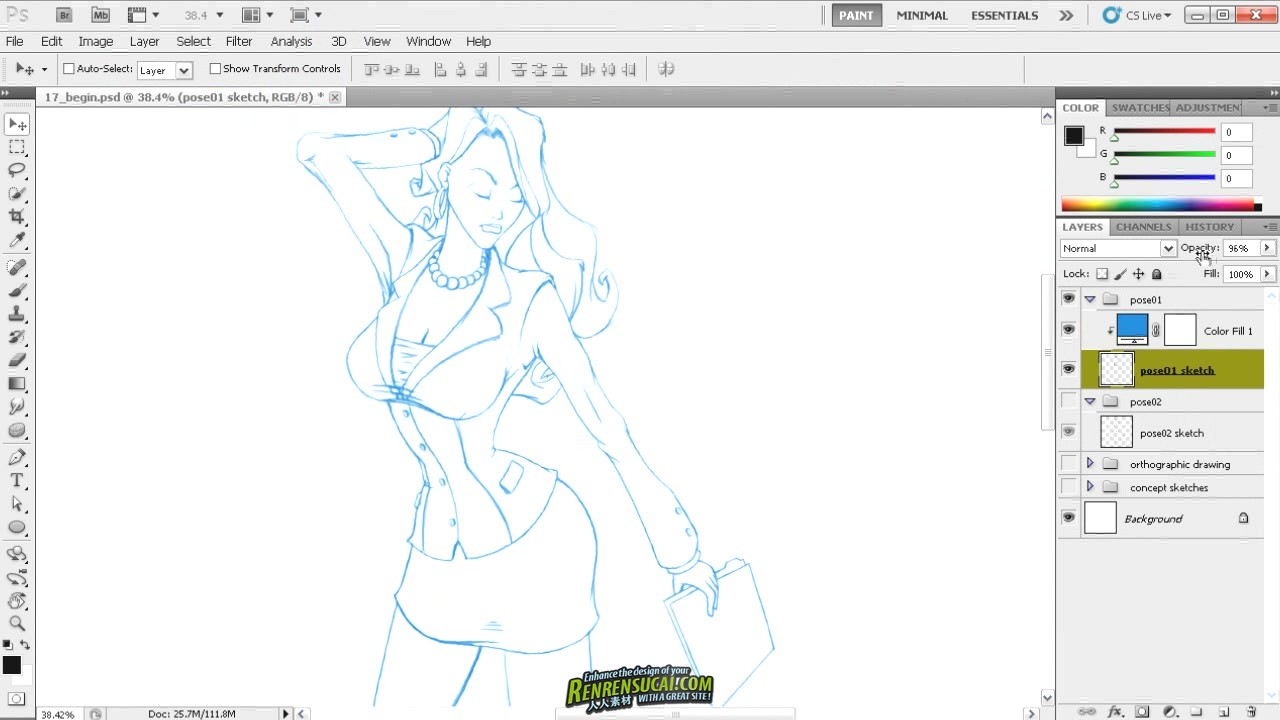Select the Eyedropper tool

click(x=17, y=241)
